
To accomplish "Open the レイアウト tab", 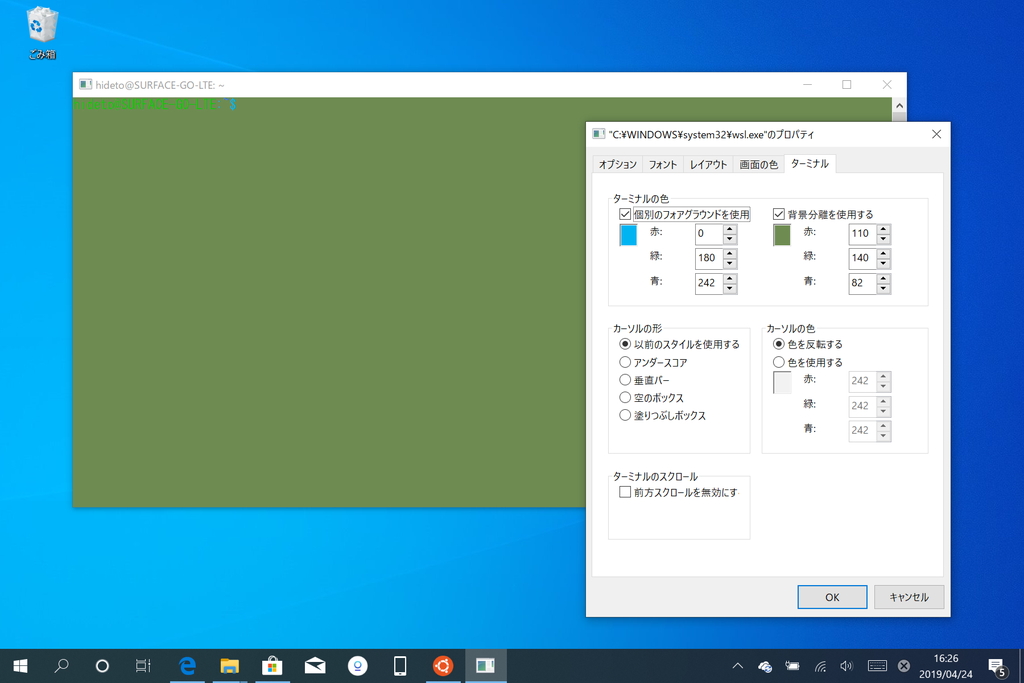I will 708,165.
